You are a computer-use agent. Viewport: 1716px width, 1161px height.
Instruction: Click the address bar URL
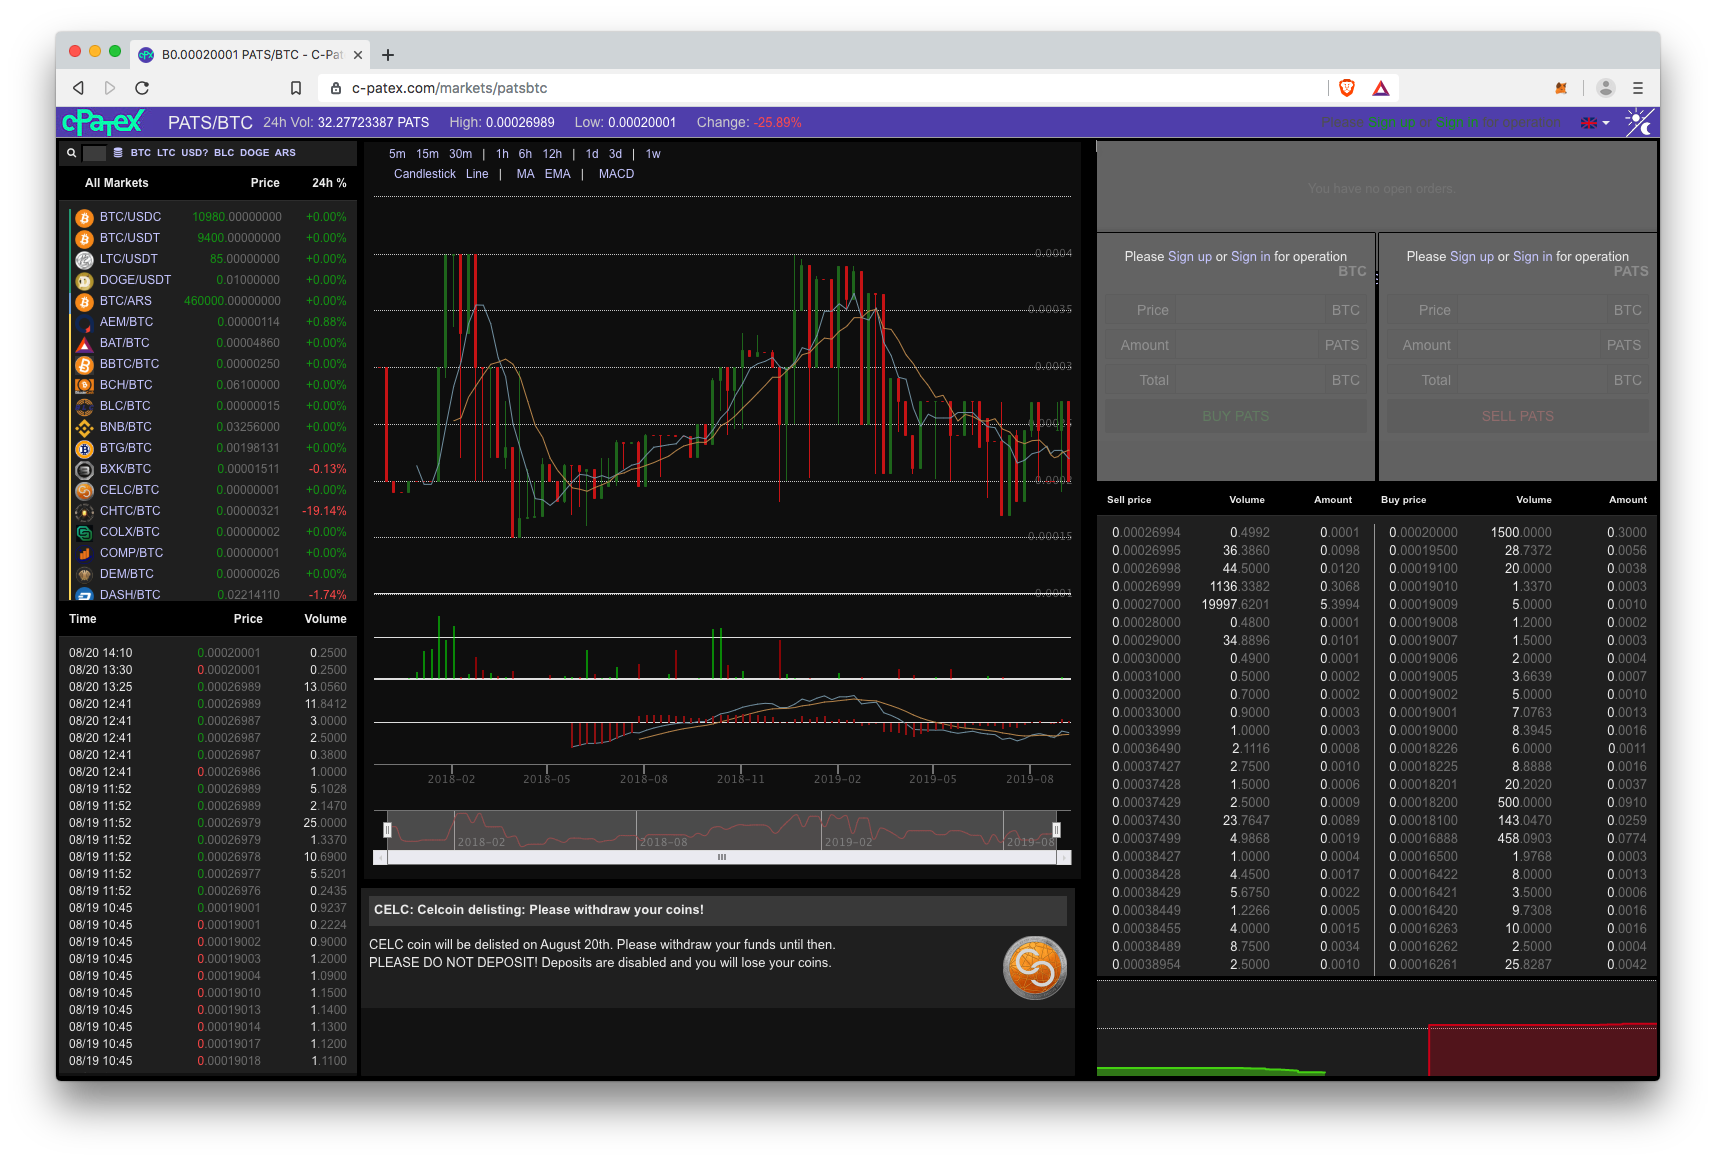[449, 88]
